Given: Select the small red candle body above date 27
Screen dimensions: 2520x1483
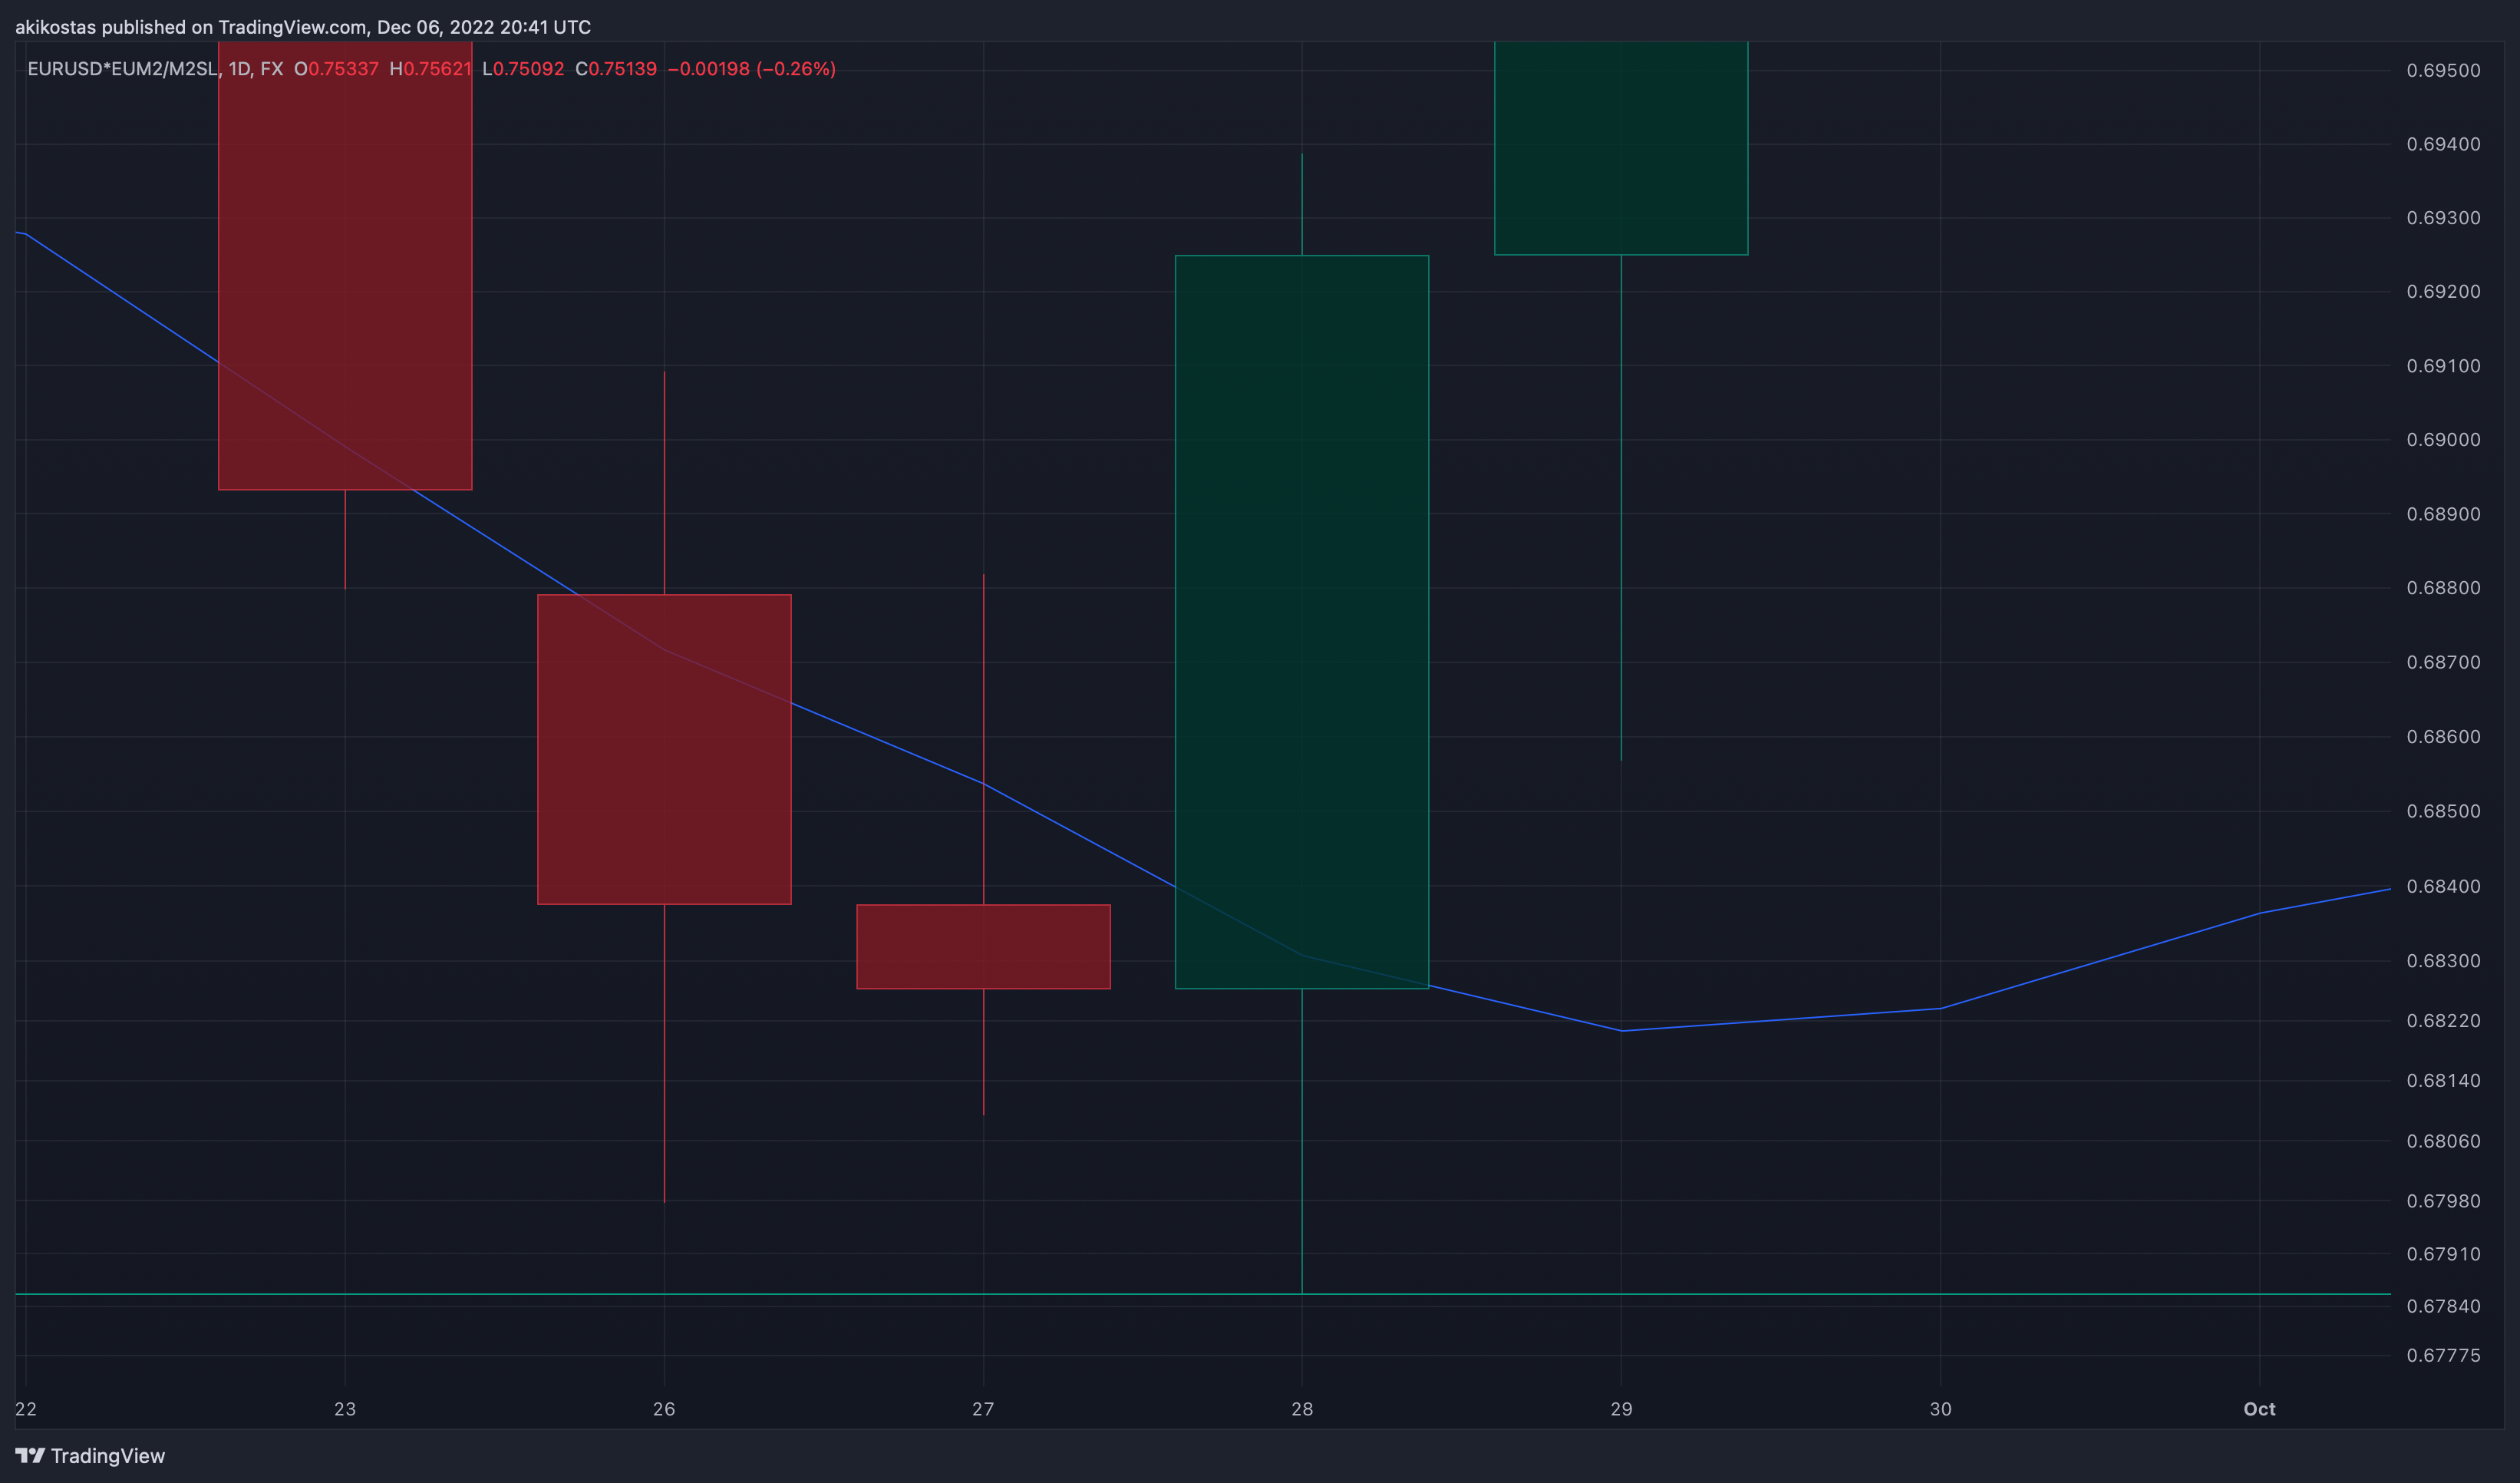Looking at the screenshot, I should pyautogui.click(x=983, y=947).
